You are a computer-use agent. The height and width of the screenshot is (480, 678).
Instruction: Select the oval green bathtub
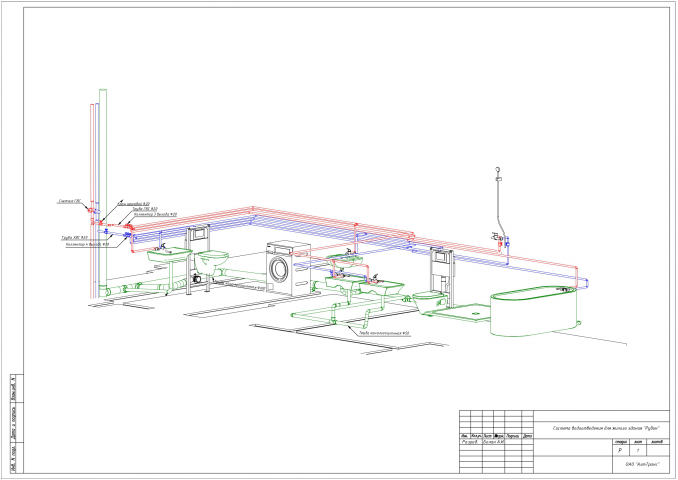click(535, 310)
